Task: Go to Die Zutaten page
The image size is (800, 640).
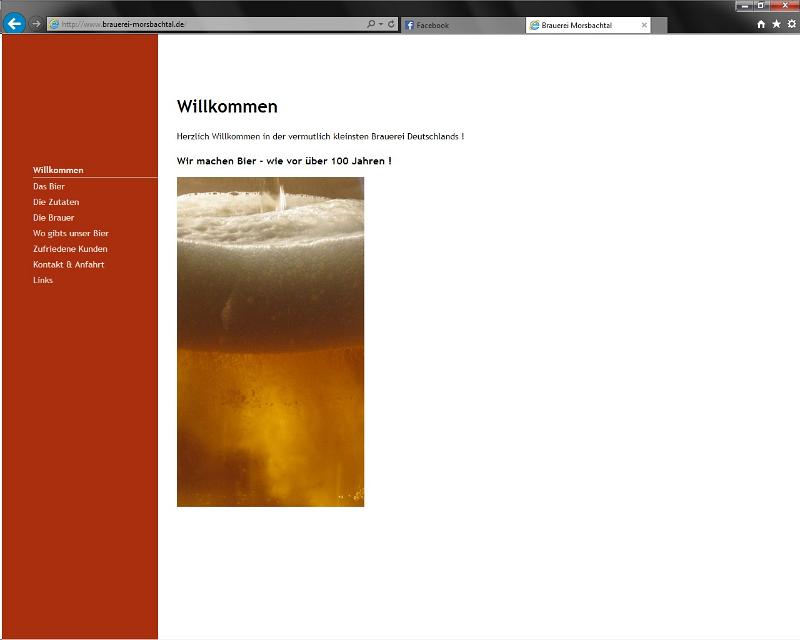Action: click(56, 202)
